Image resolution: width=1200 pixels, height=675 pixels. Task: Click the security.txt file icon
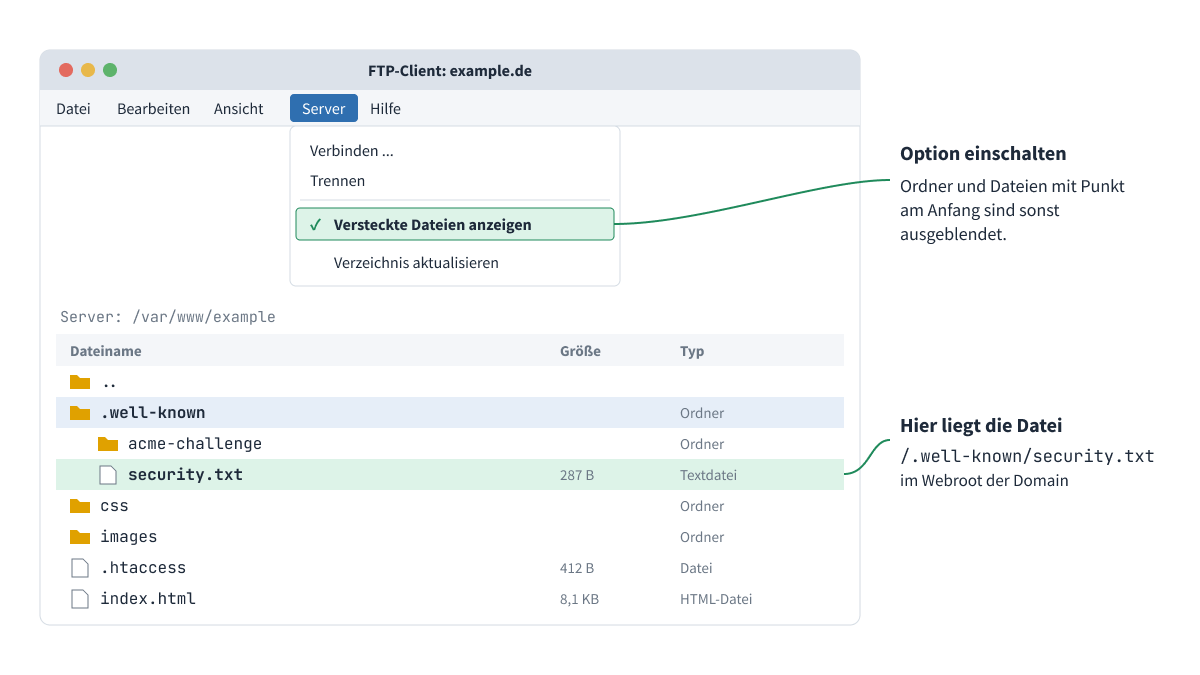[x=108, y=475]
